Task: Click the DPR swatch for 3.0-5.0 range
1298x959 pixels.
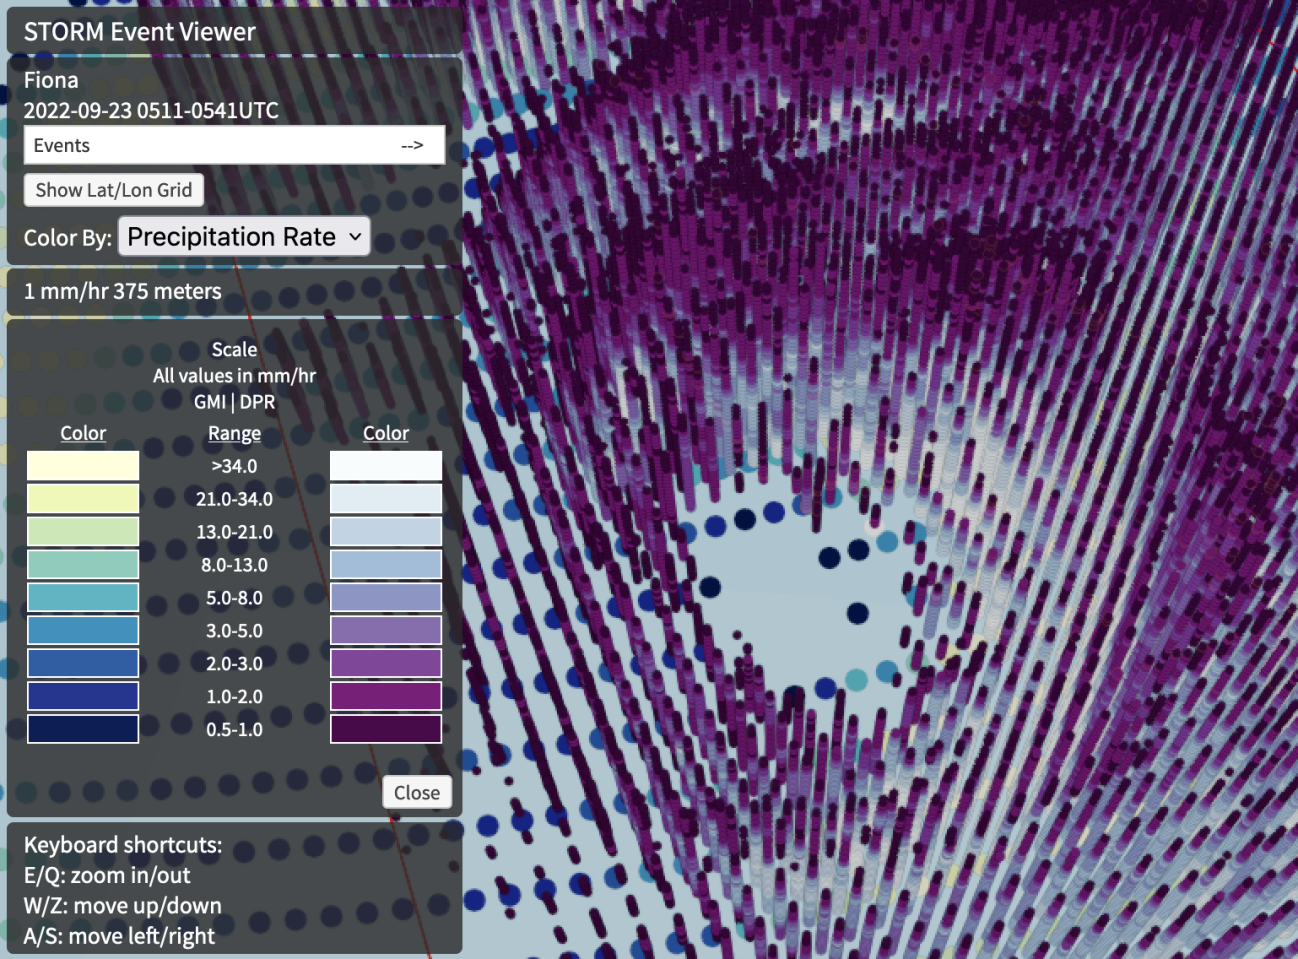Action: coord(386,631)
